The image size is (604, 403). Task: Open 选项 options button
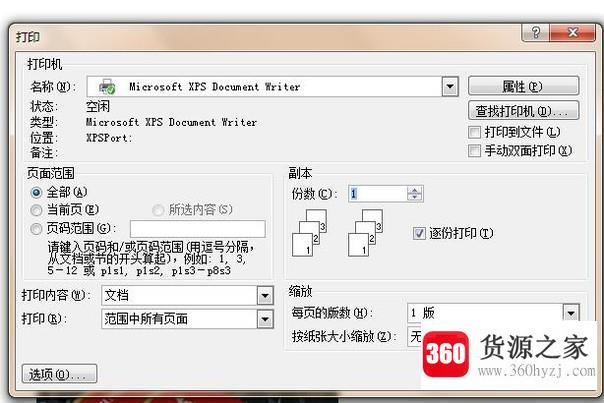click(59, 374)
